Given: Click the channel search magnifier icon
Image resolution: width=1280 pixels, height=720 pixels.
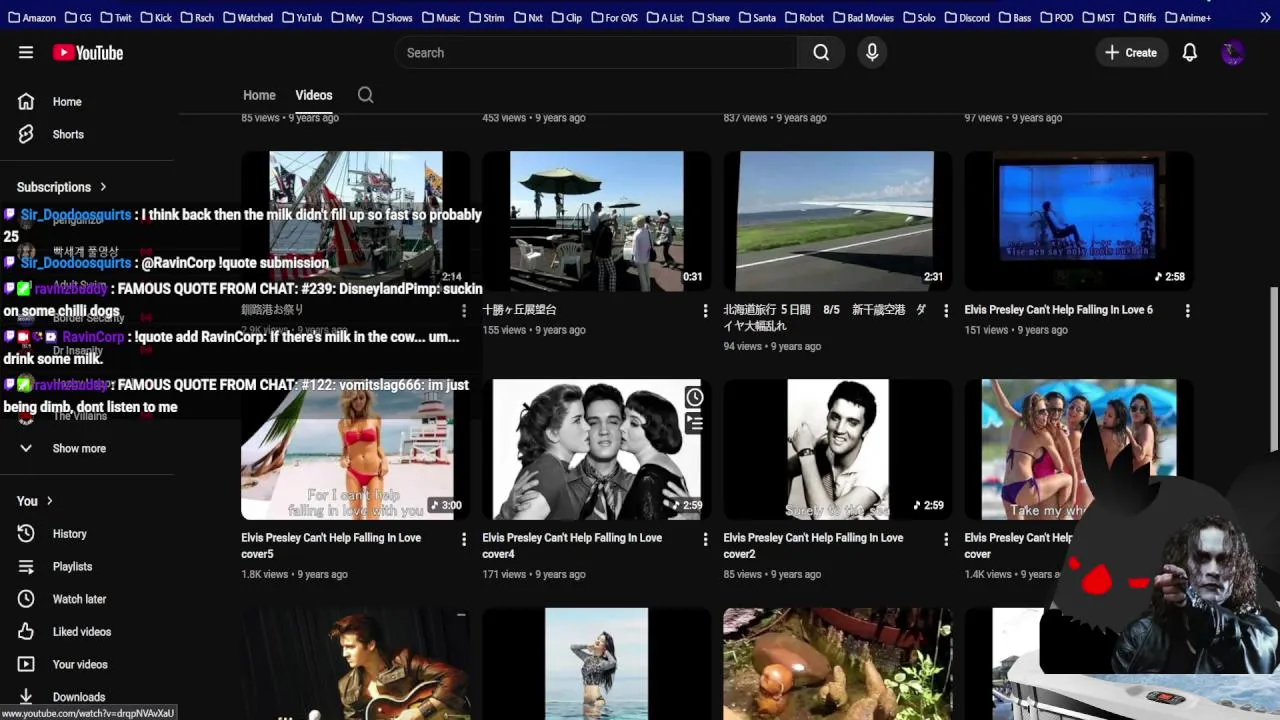Looking at the screenshot, I should point(365,95).
